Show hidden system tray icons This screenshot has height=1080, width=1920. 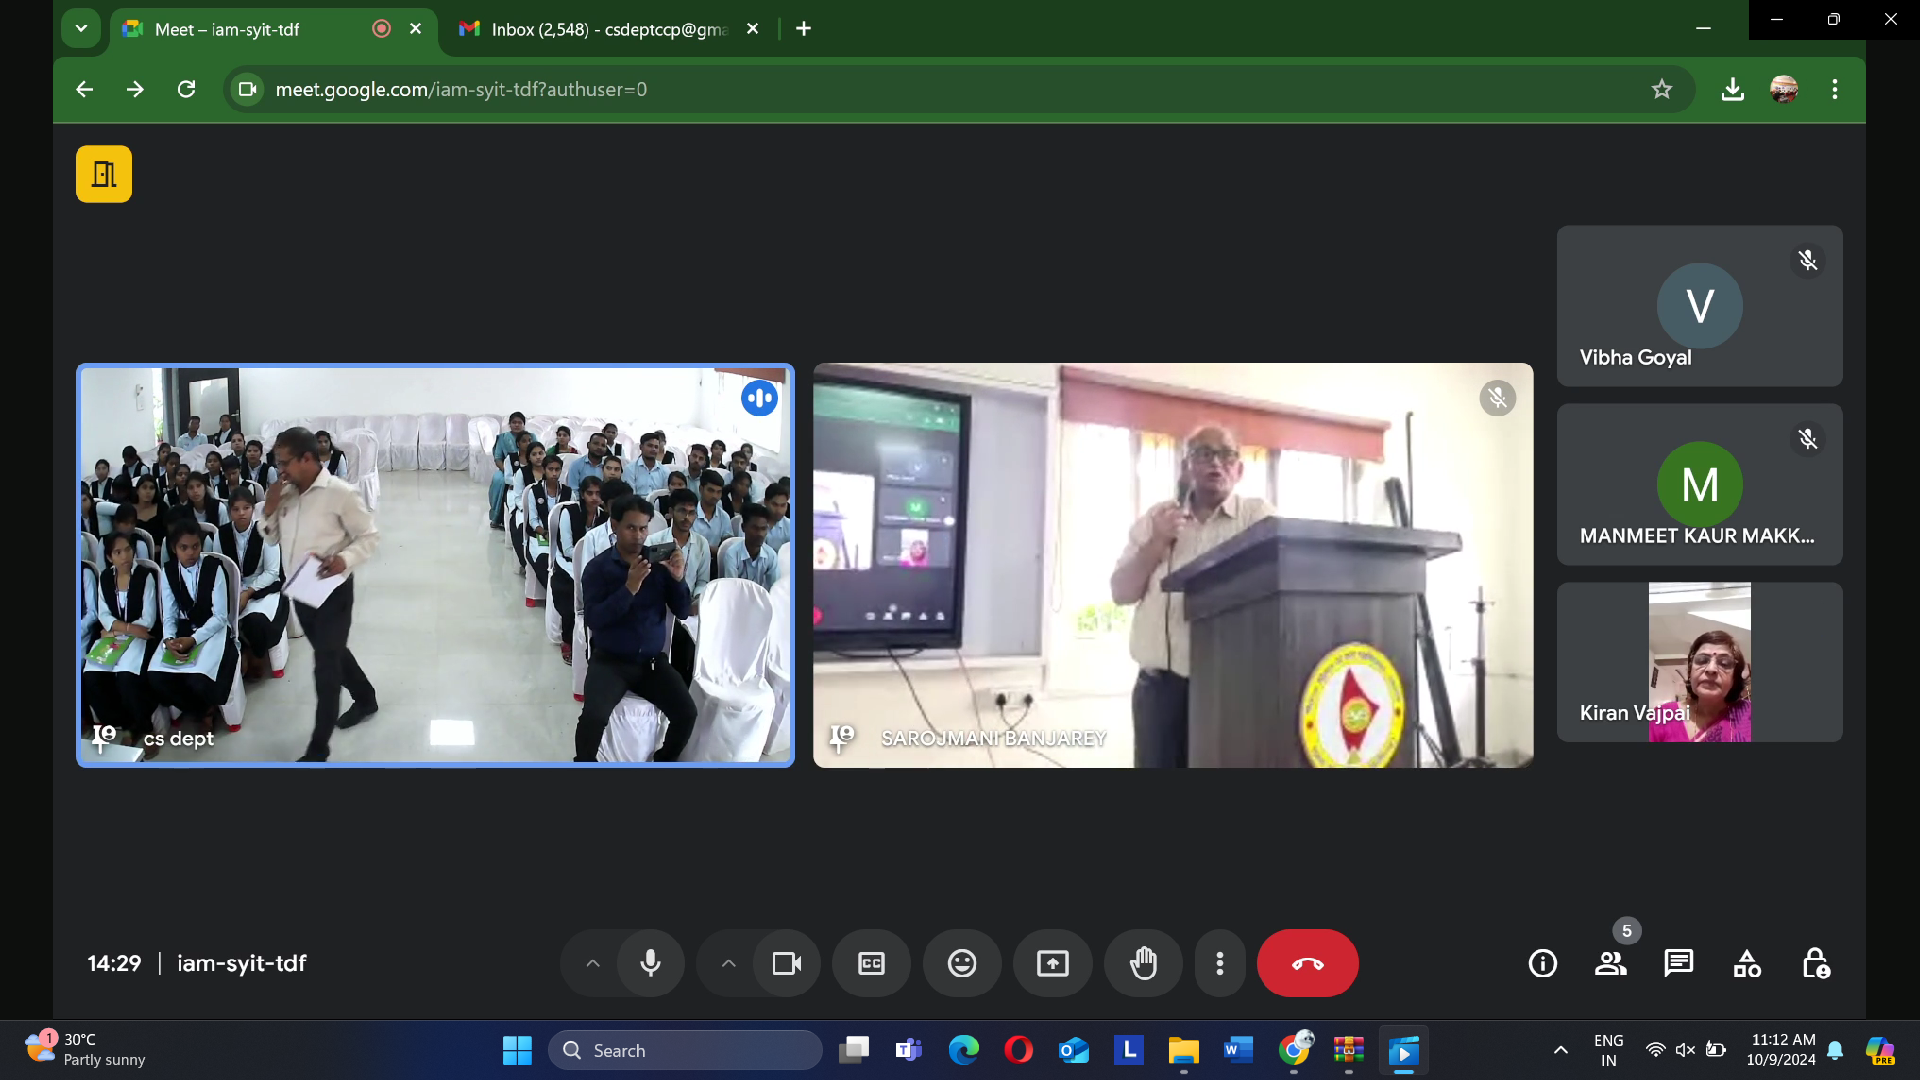pos(1560,1050)
